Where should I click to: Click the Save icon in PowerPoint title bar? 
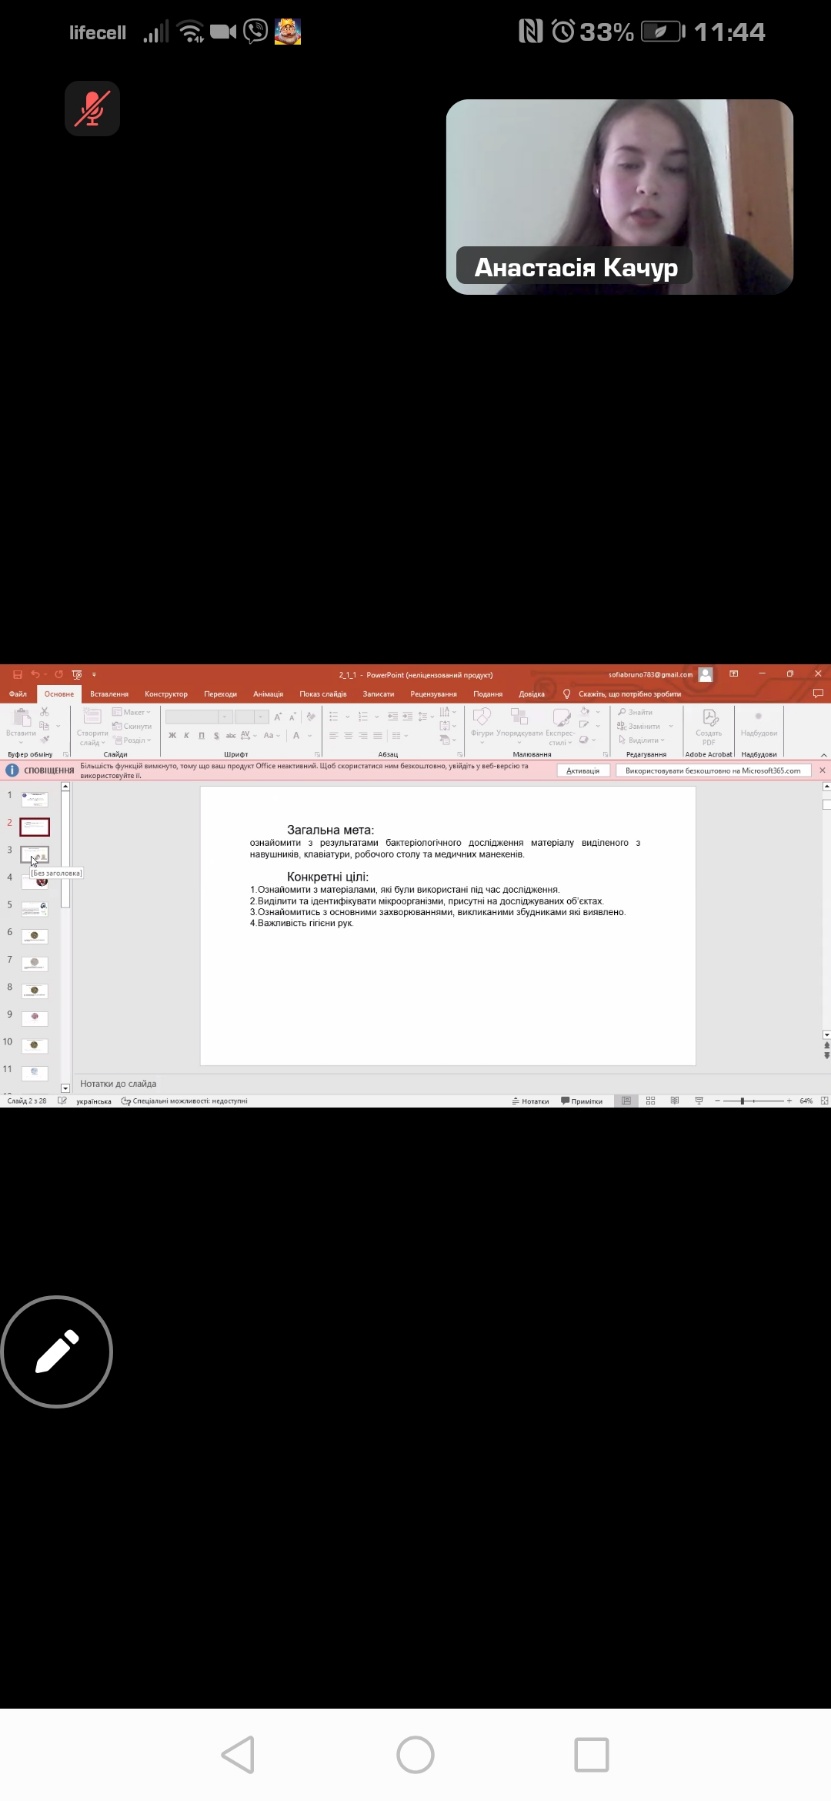pyautogui.click(x=17, y=675)
